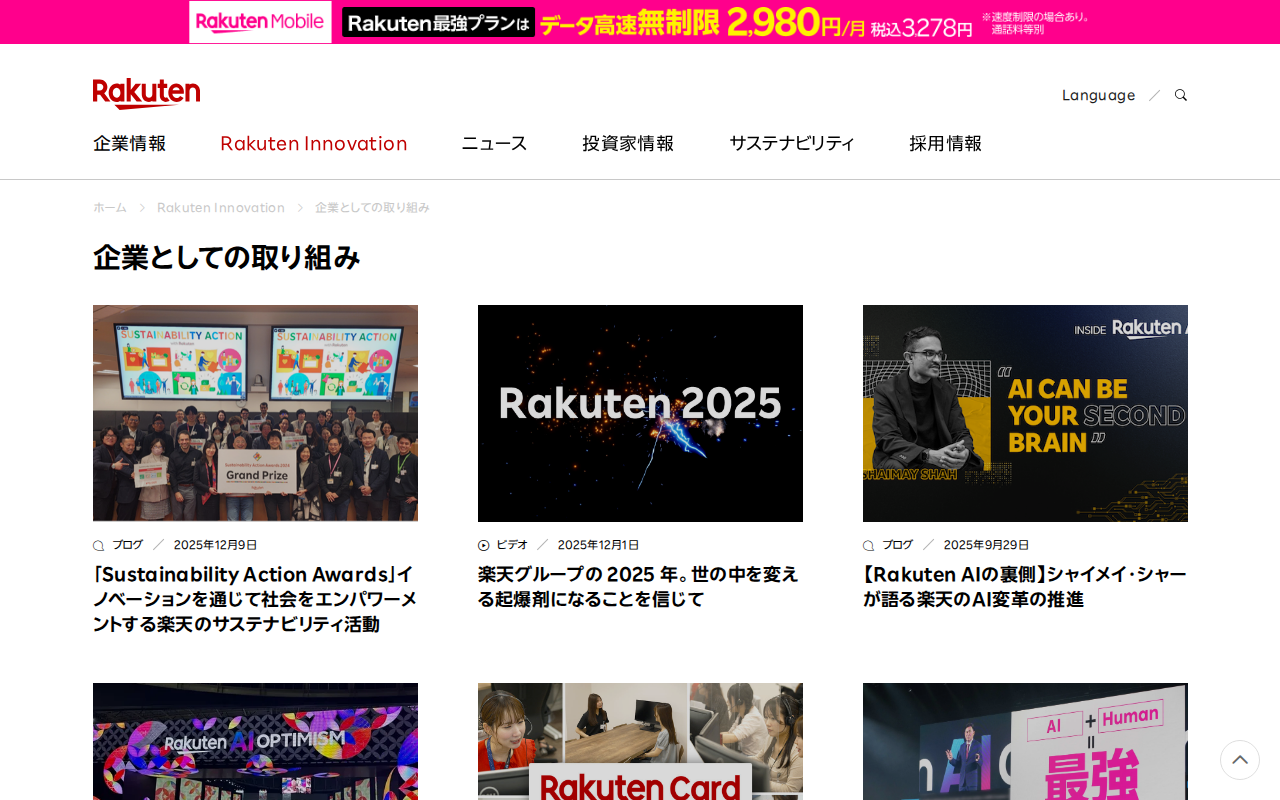The width and height of the screenshot is (1280, 800).
Task: Open the Sustainability Action Awards article title
Action: point(255,599)
